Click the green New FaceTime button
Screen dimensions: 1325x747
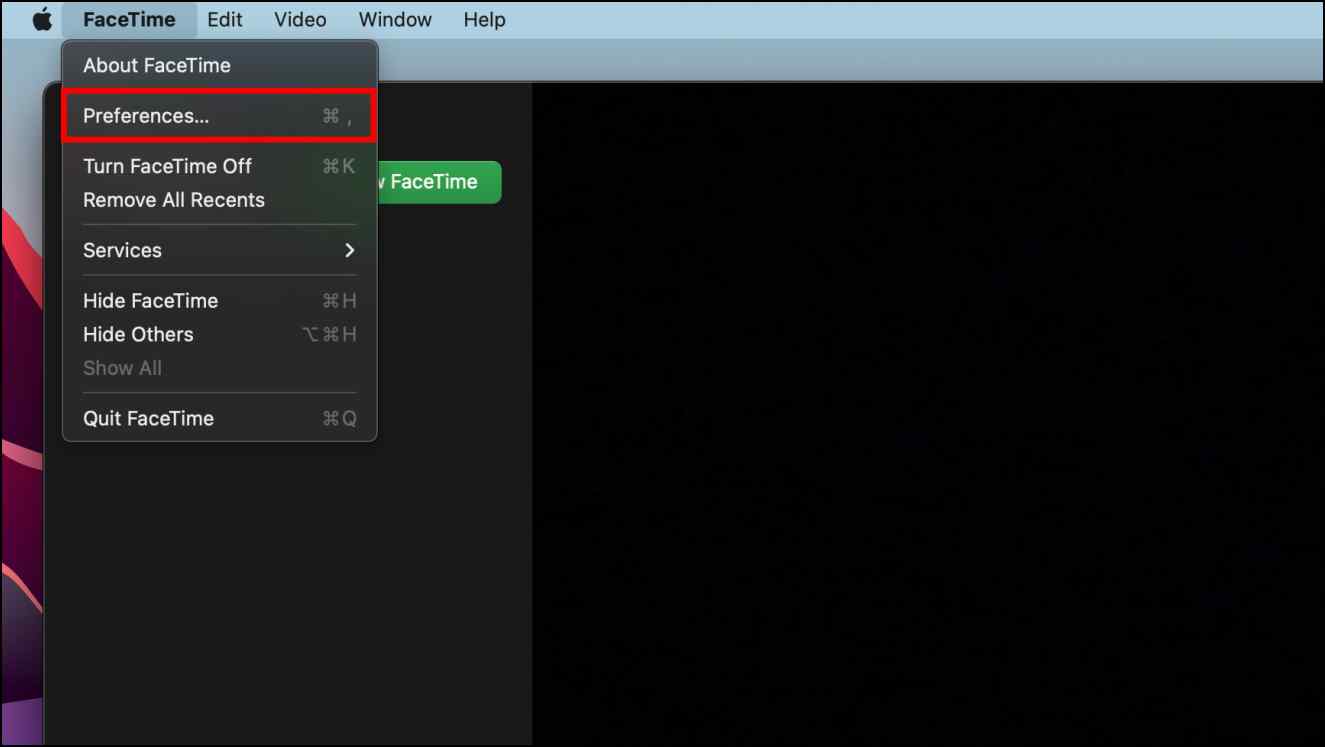[x=439, y=182]
